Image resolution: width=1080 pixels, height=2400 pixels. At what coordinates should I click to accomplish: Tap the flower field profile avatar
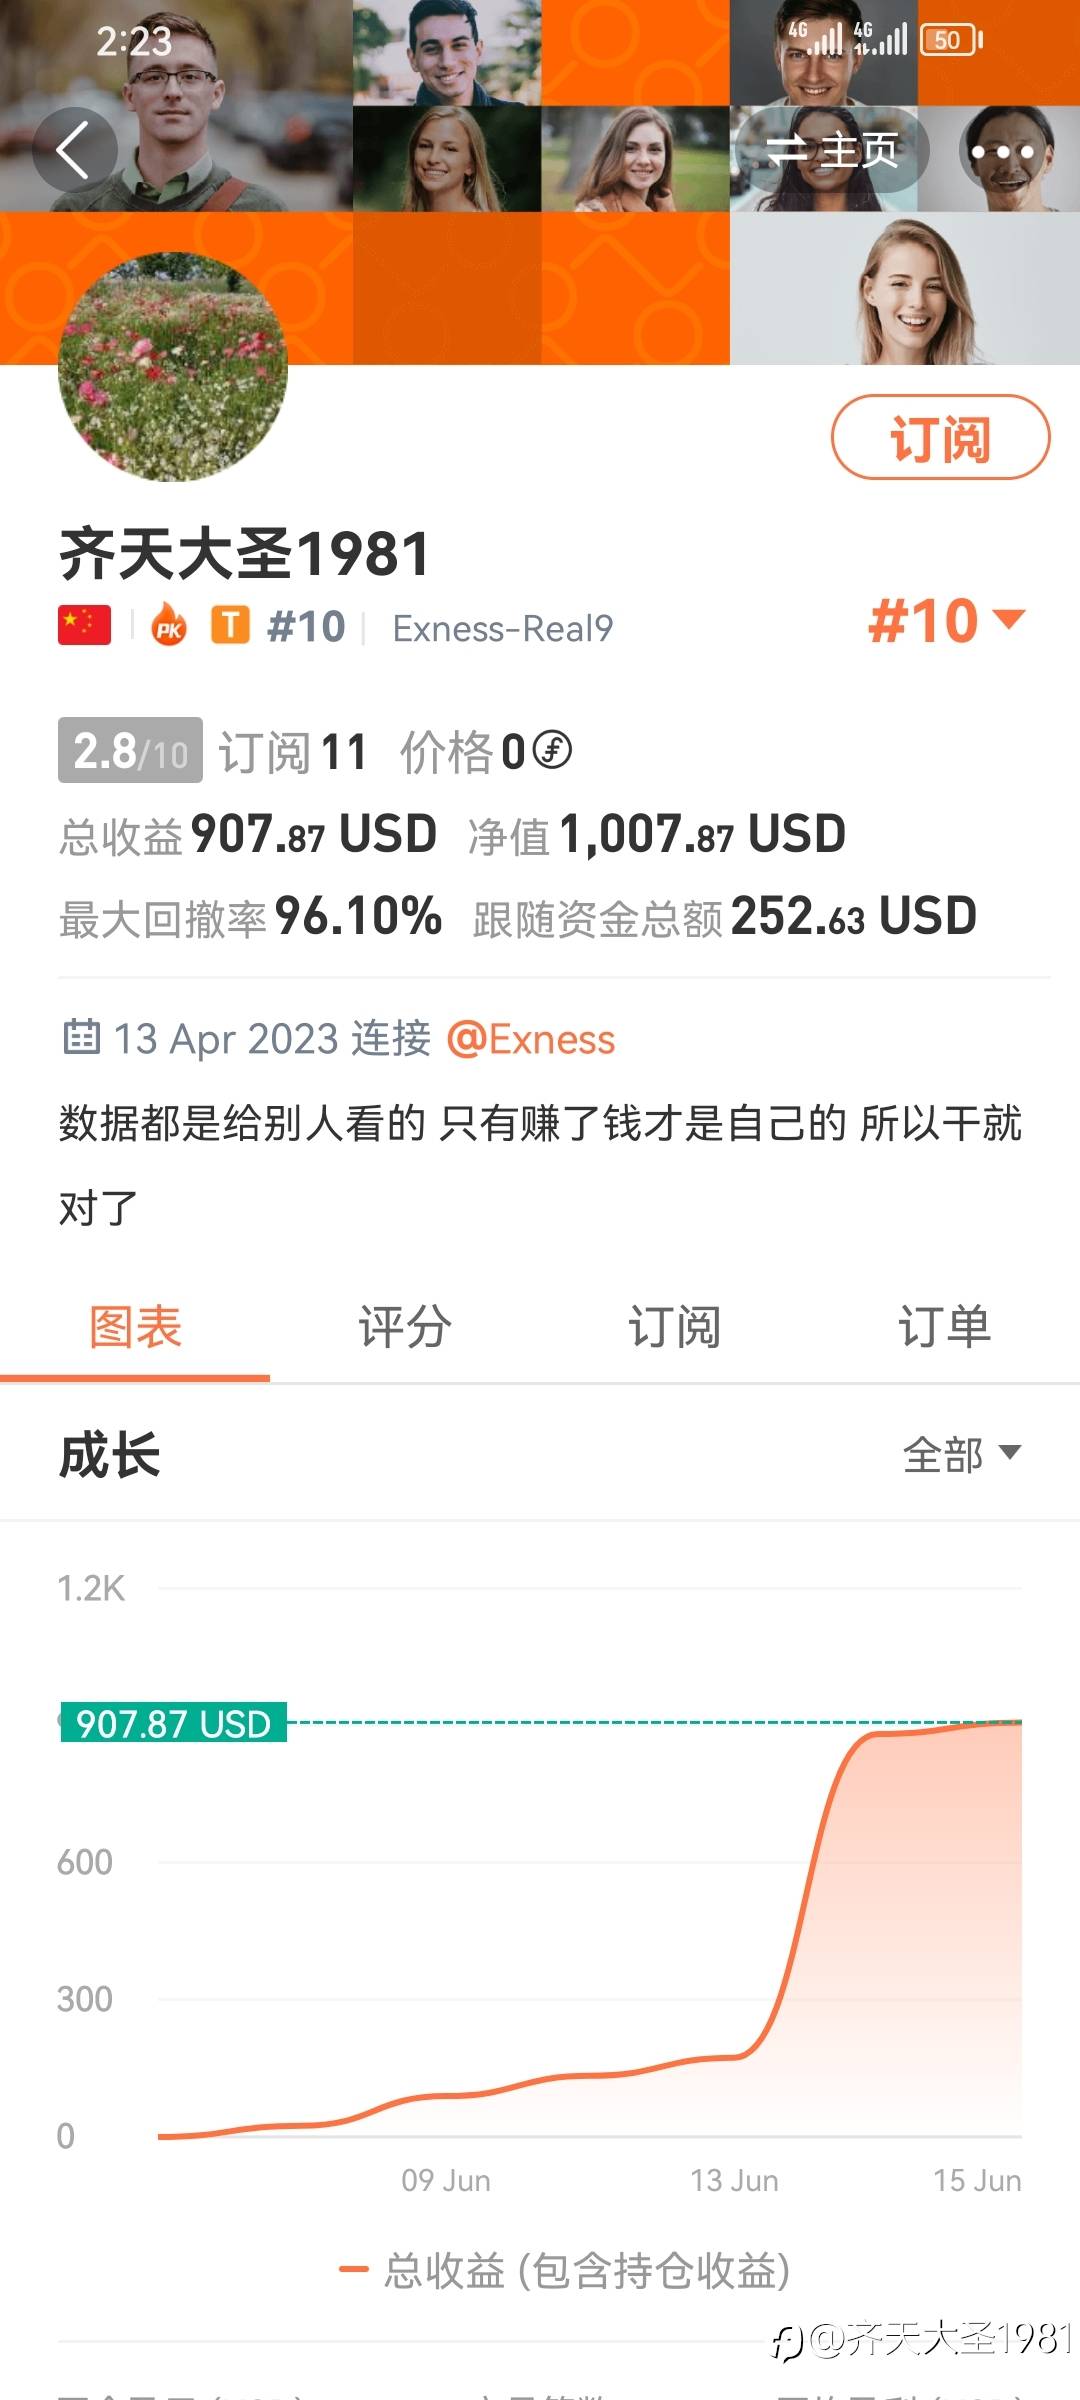(173, 367)
